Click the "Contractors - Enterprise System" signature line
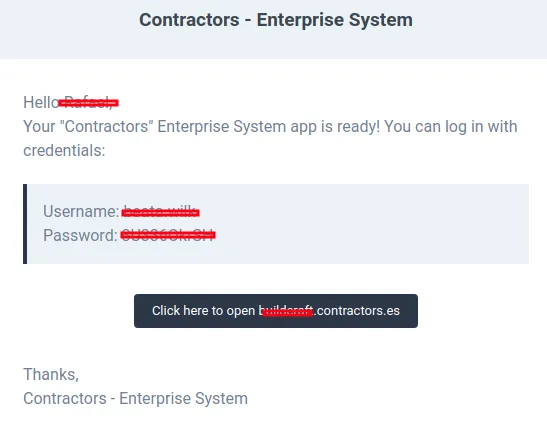 coord(135,399)
